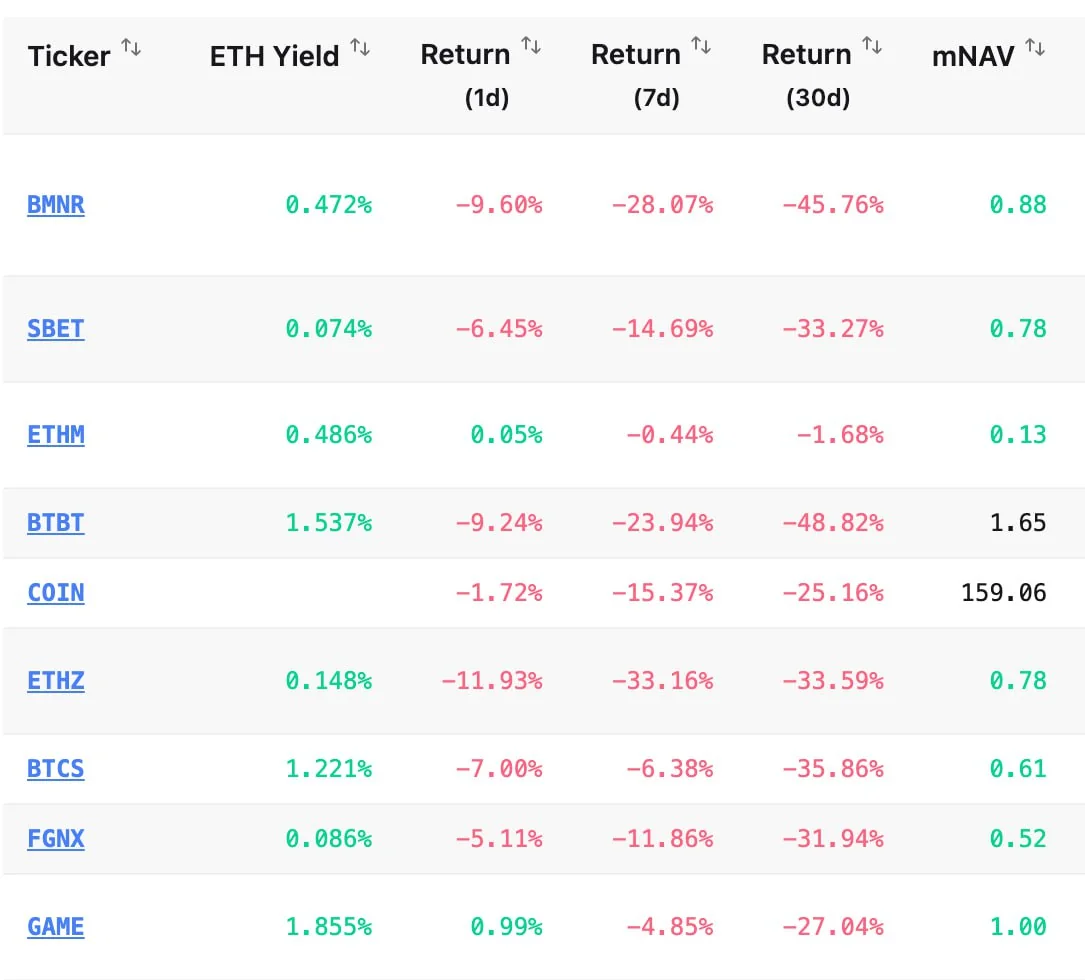Click sort arrows for Return (30d)

[873, 46]
